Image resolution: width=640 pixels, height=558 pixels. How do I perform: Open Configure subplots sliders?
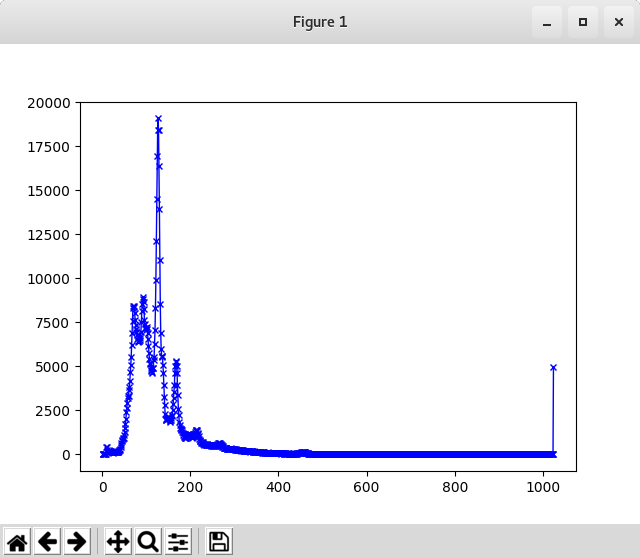(x=178, y=541)
